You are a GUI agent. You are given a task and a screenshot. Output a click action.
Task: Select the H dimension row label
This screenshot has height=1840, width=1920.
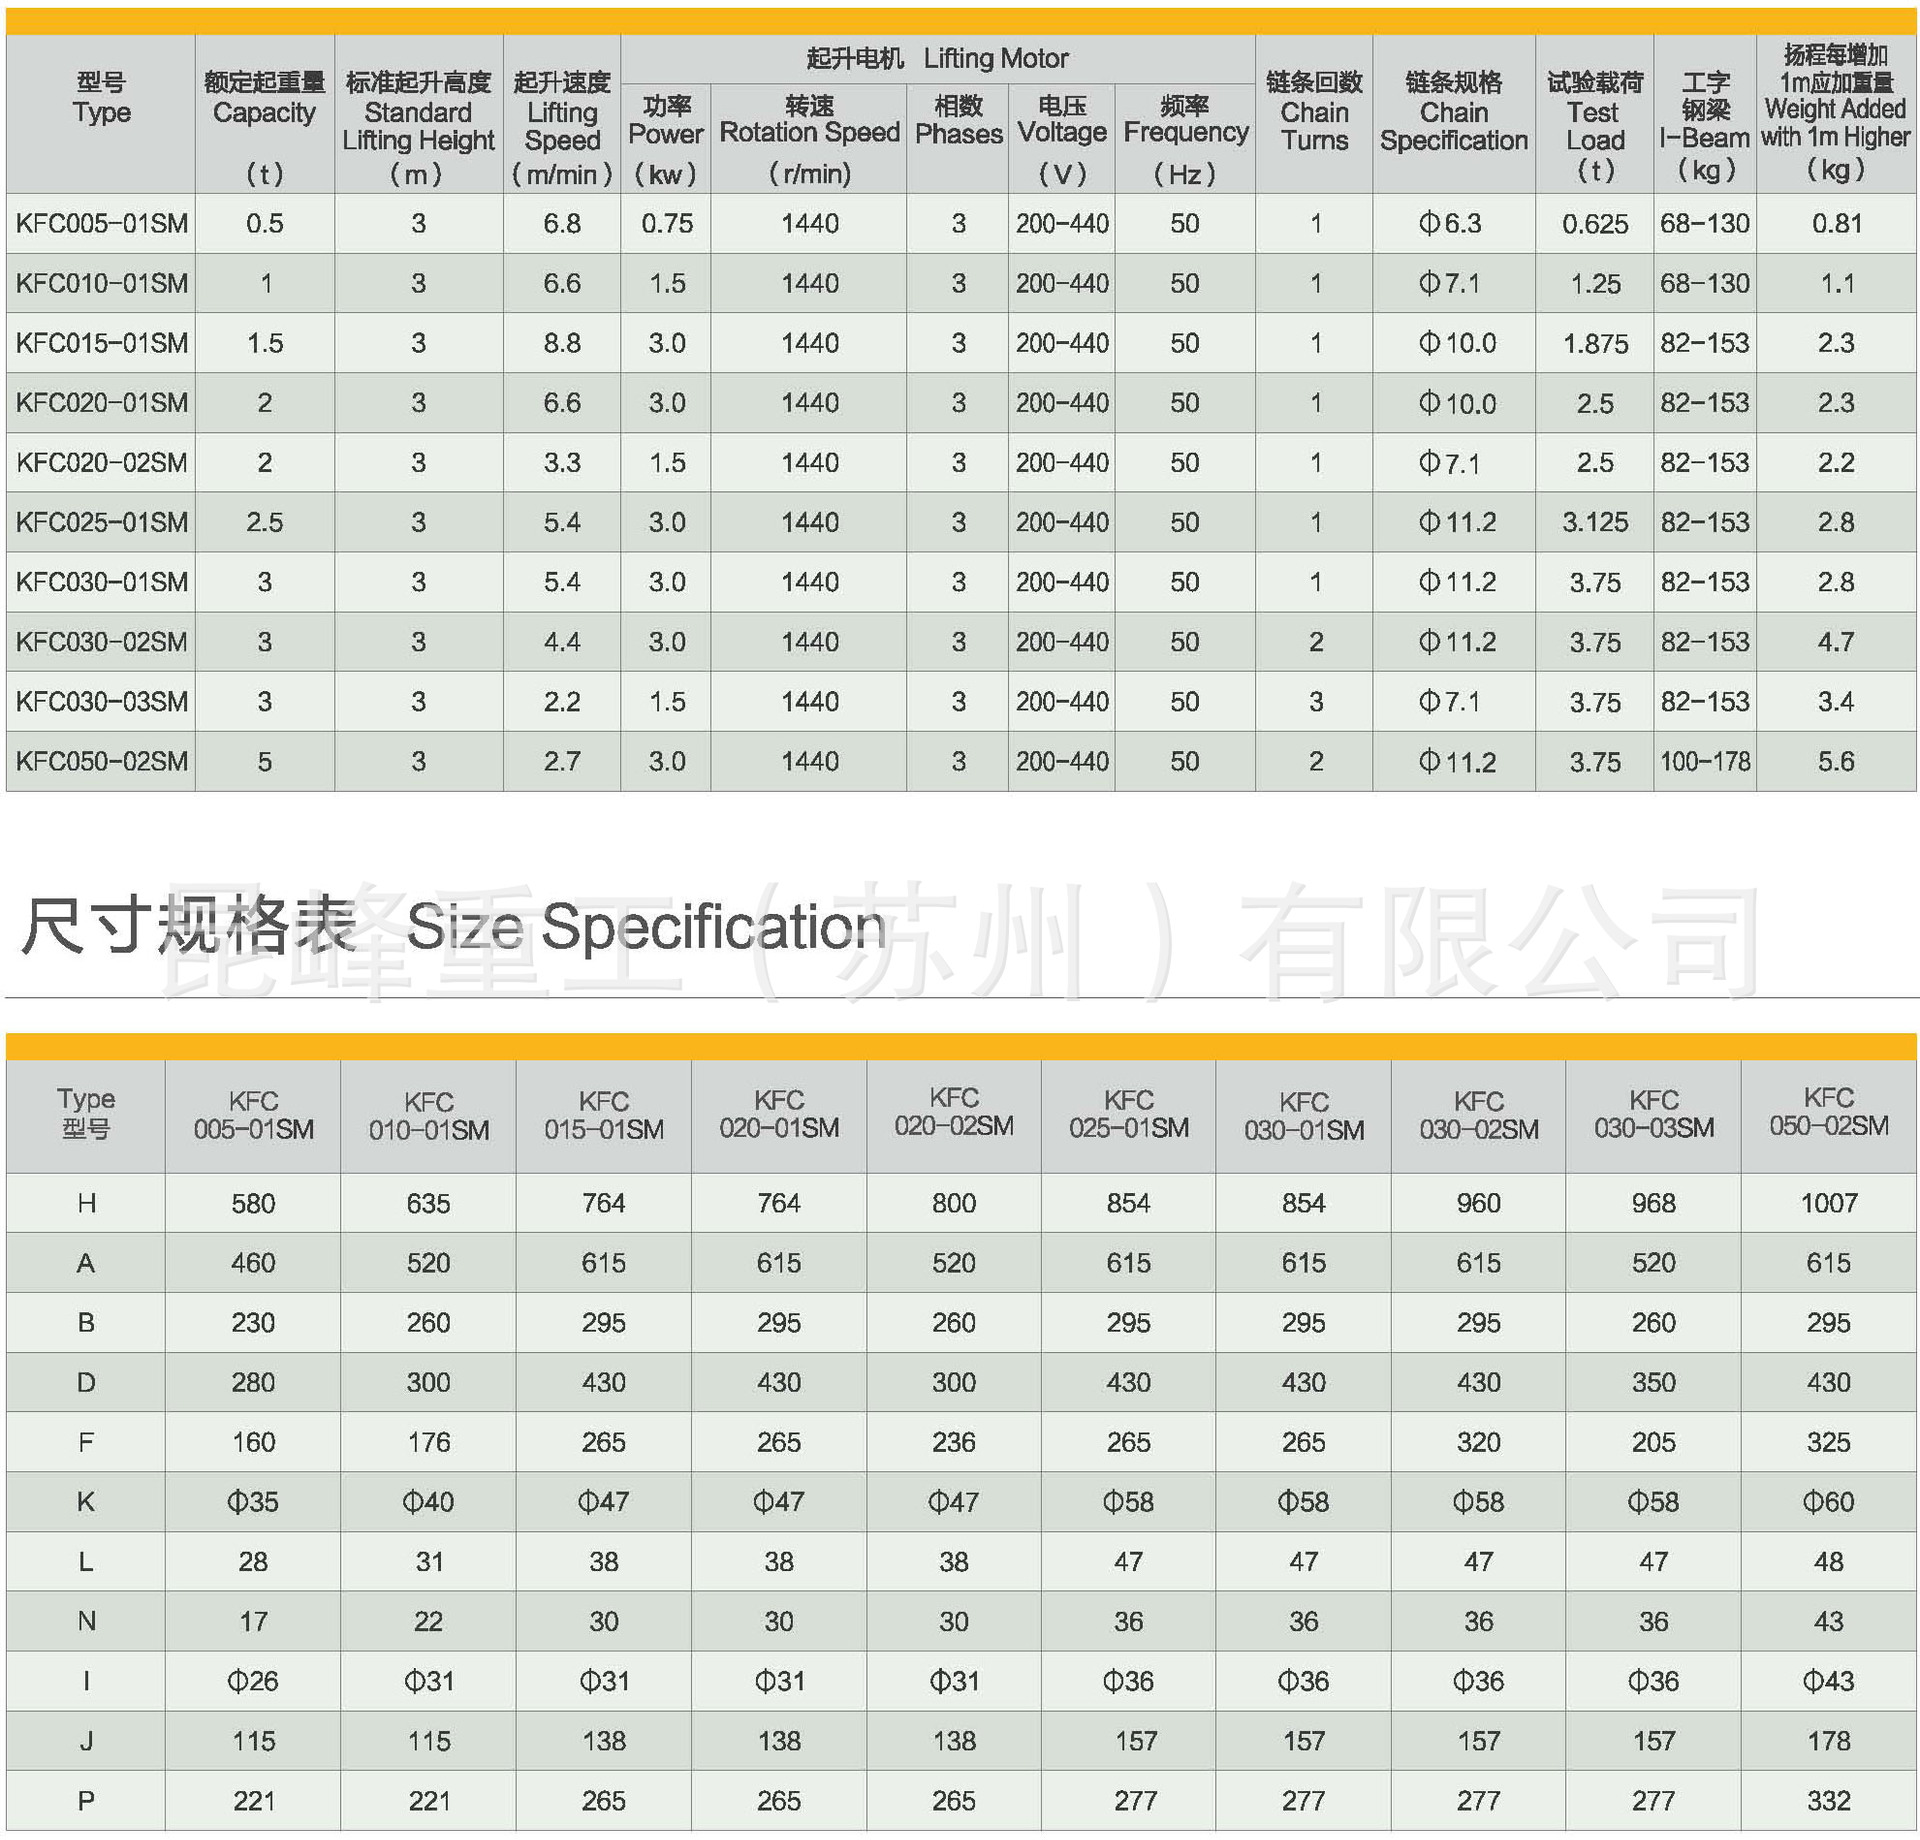[86, 1203]
